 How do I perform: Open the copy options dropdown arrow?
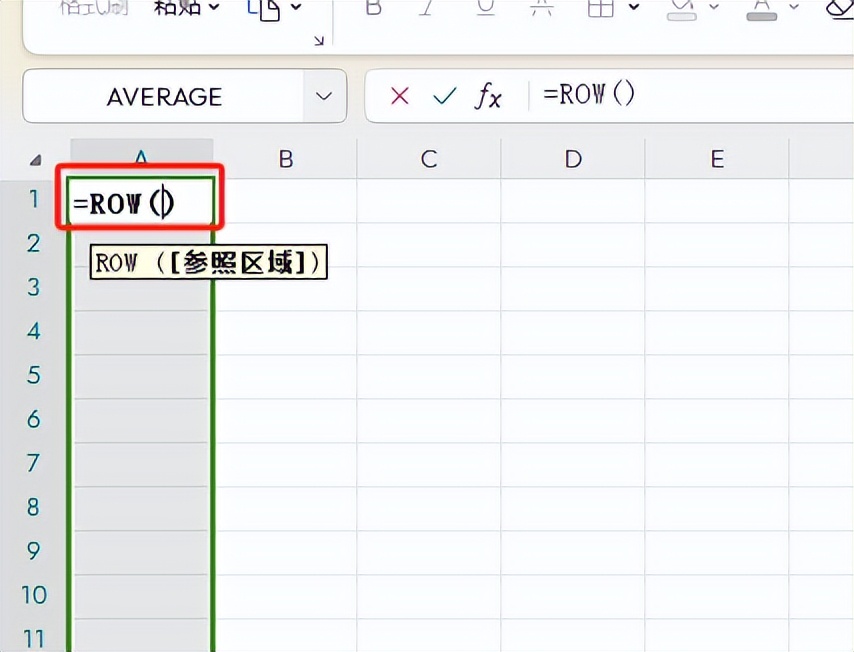[296, 7]
